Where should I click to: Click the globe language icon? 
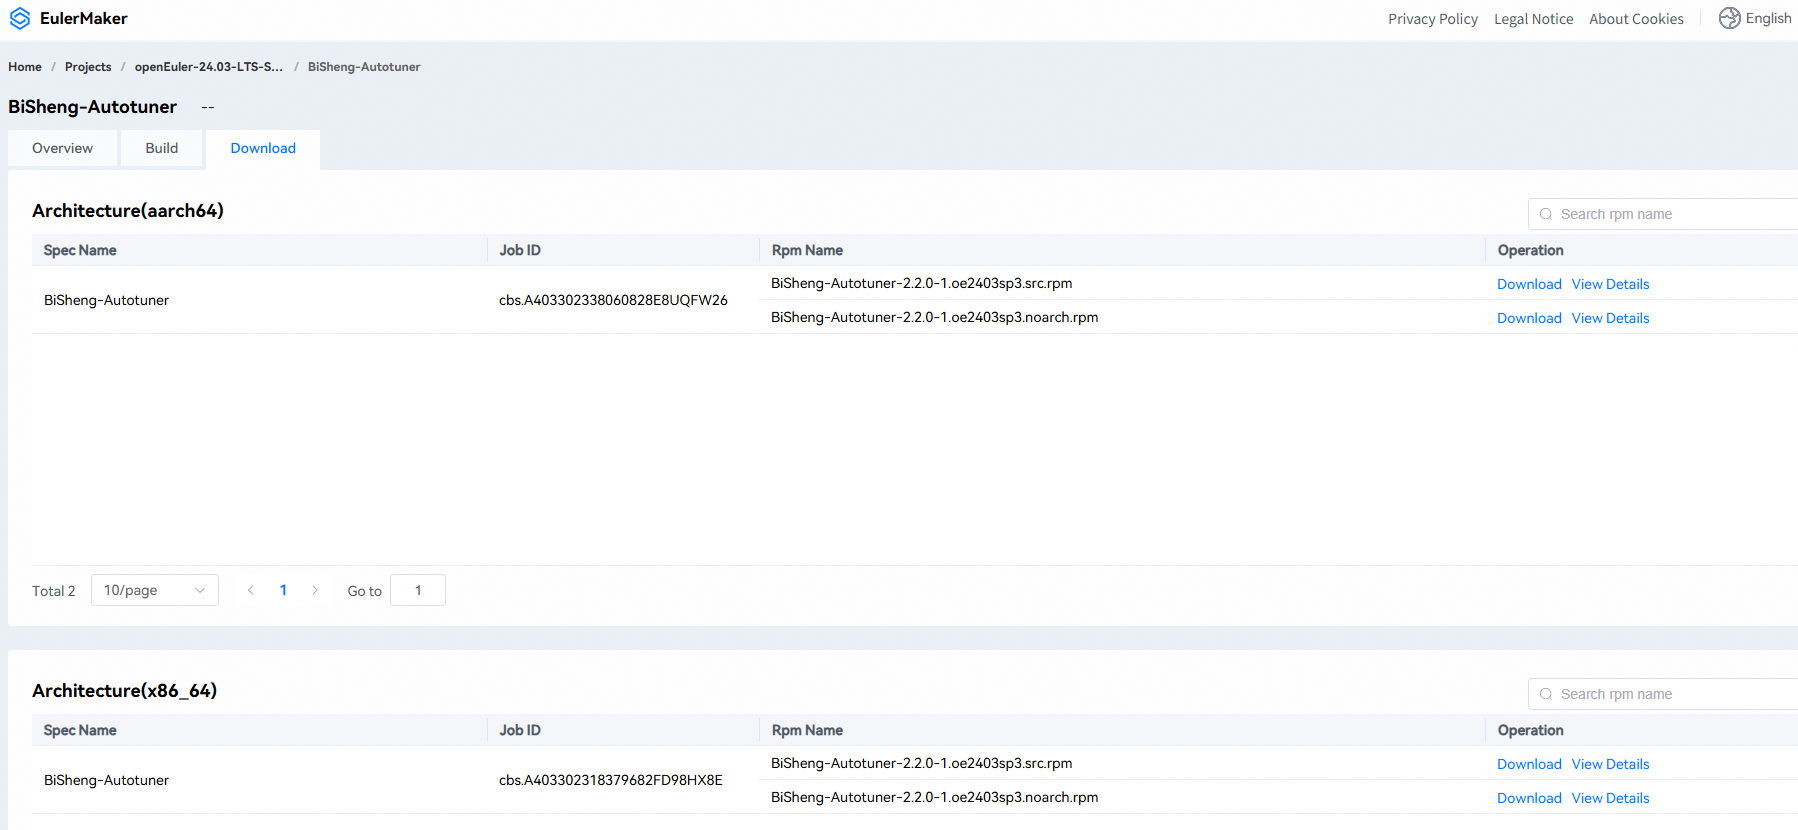[1729, 18]
